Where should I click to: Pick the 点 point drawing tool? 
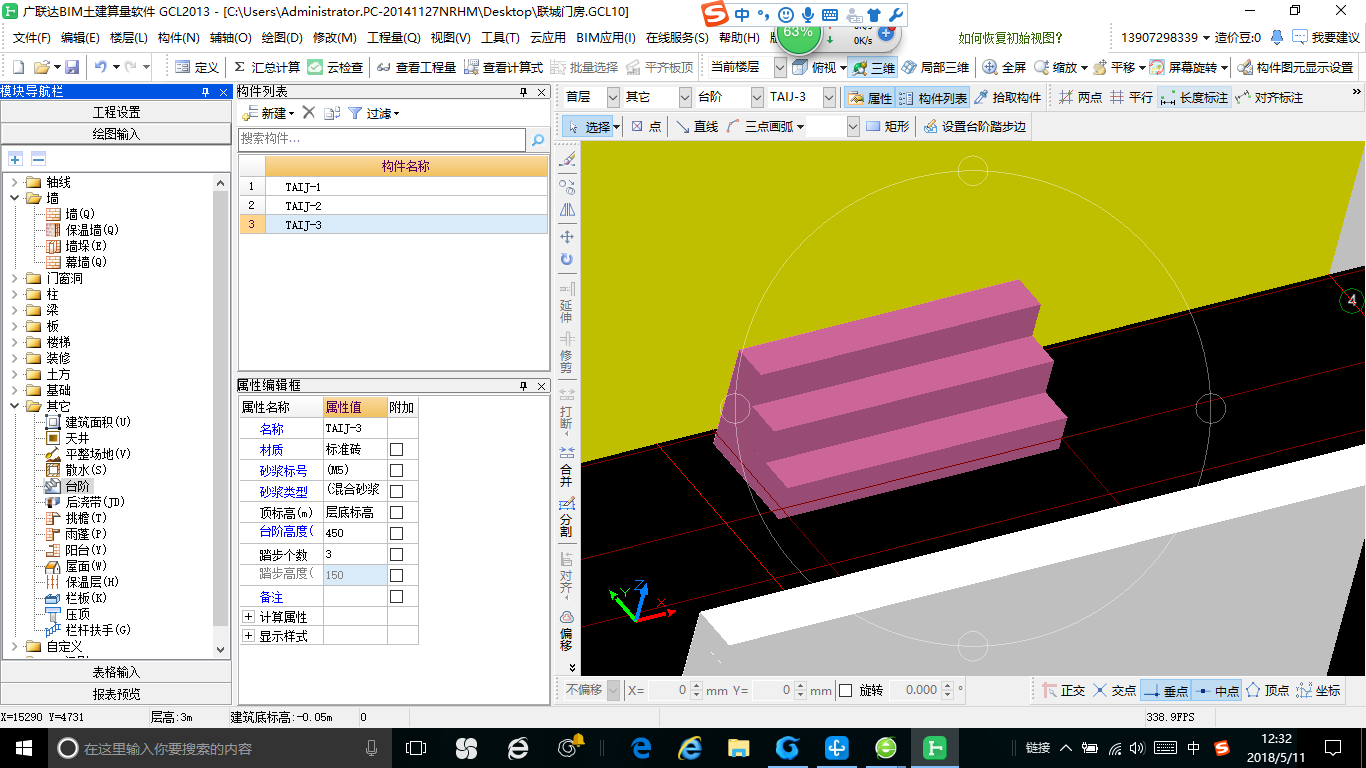tap(645, 127)
